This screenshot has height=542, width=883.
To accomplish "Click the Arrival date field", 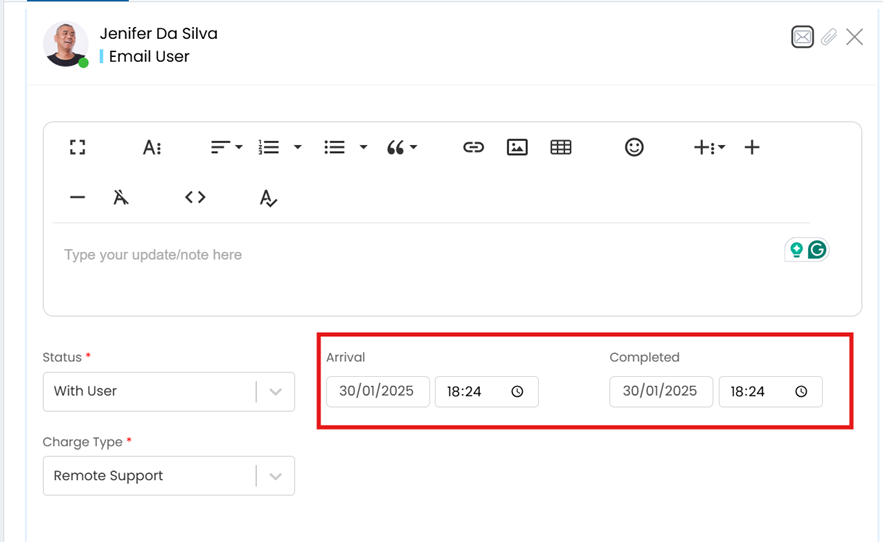I will tap(377, 391).
